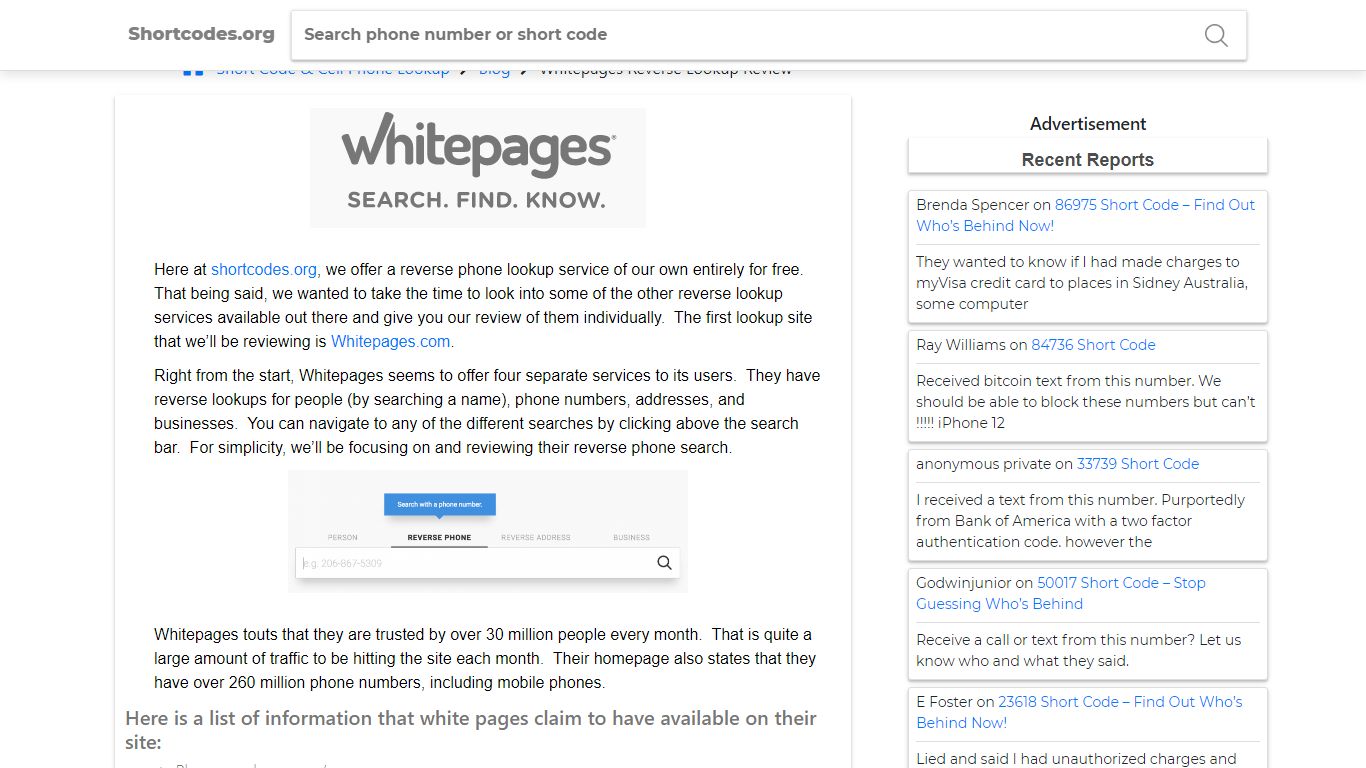The height and width of the screenshot is (768, 1366).
Task: Open 33739 Short Code report link
Action: (1137, 463)
